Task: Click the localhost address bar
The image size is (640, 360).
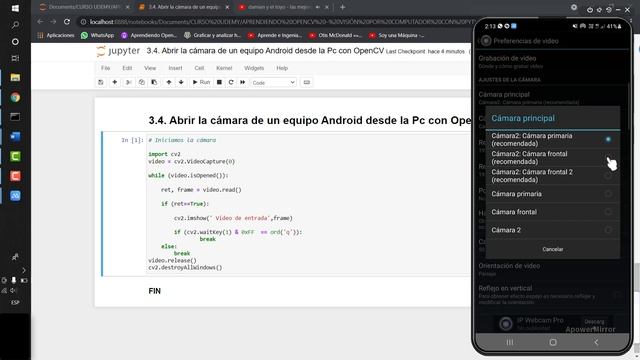Action: point(273,22)
